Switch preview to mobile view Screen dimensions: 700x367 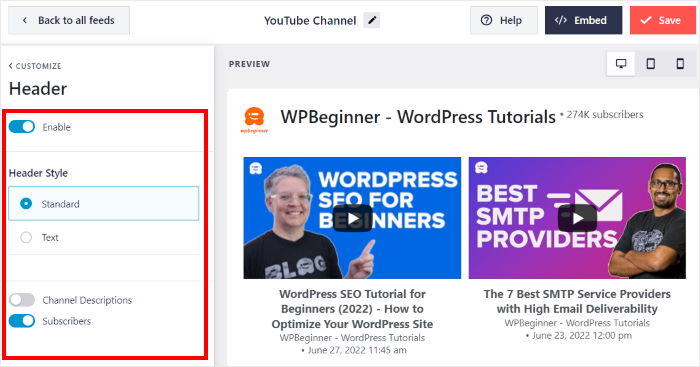coord(680,64)
